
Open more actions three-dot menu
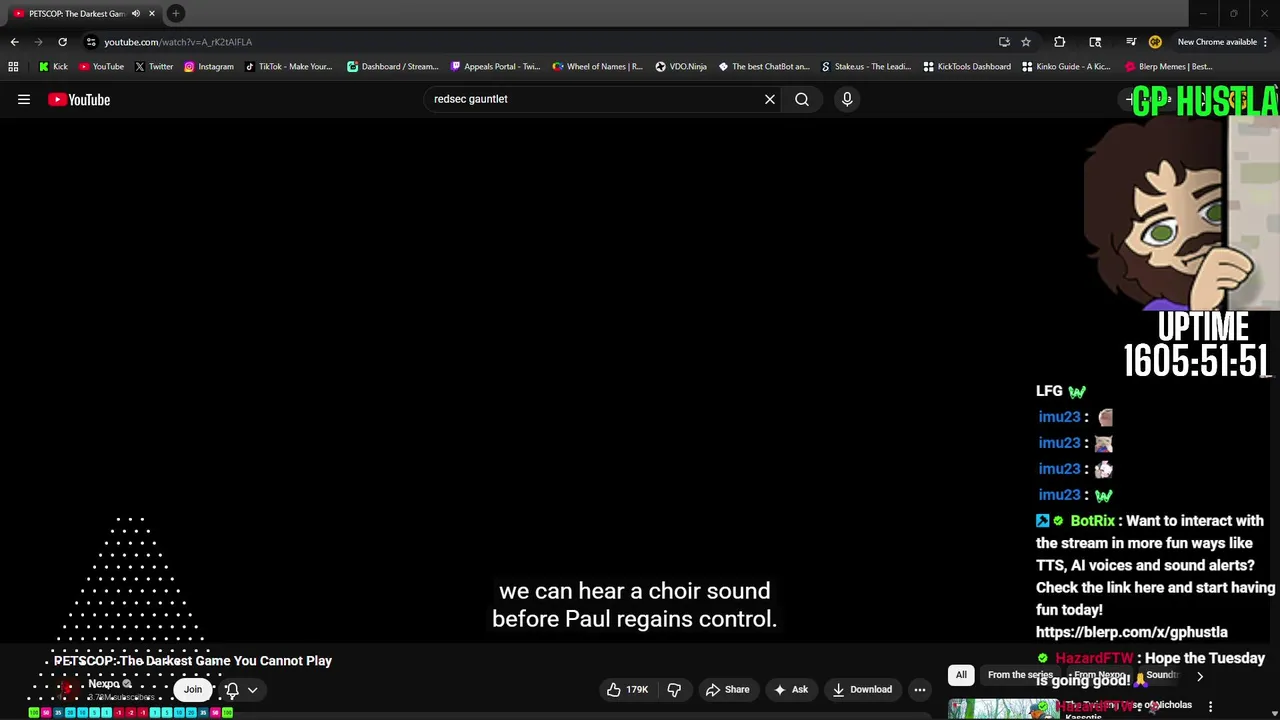tap(920, 689)
